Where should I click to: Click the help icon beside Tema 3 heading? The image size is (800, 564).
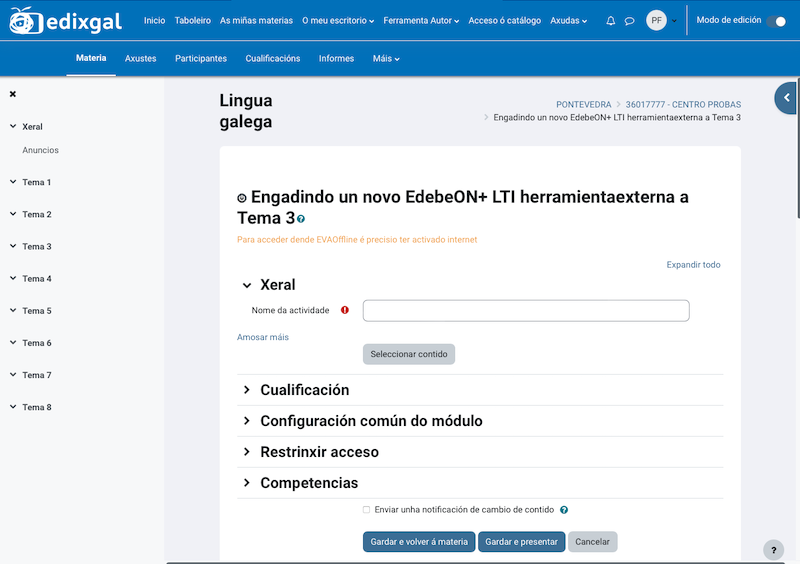tap(301, 218)
